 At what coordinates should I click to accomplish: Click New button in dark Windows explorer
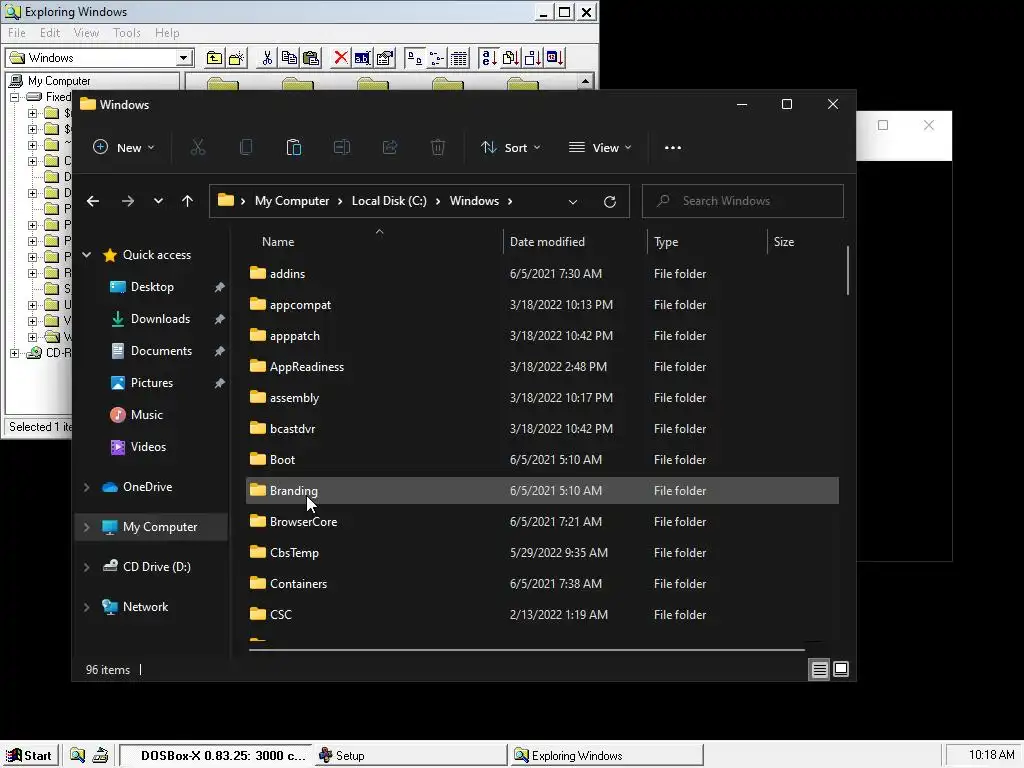click(x=123, y=148)
